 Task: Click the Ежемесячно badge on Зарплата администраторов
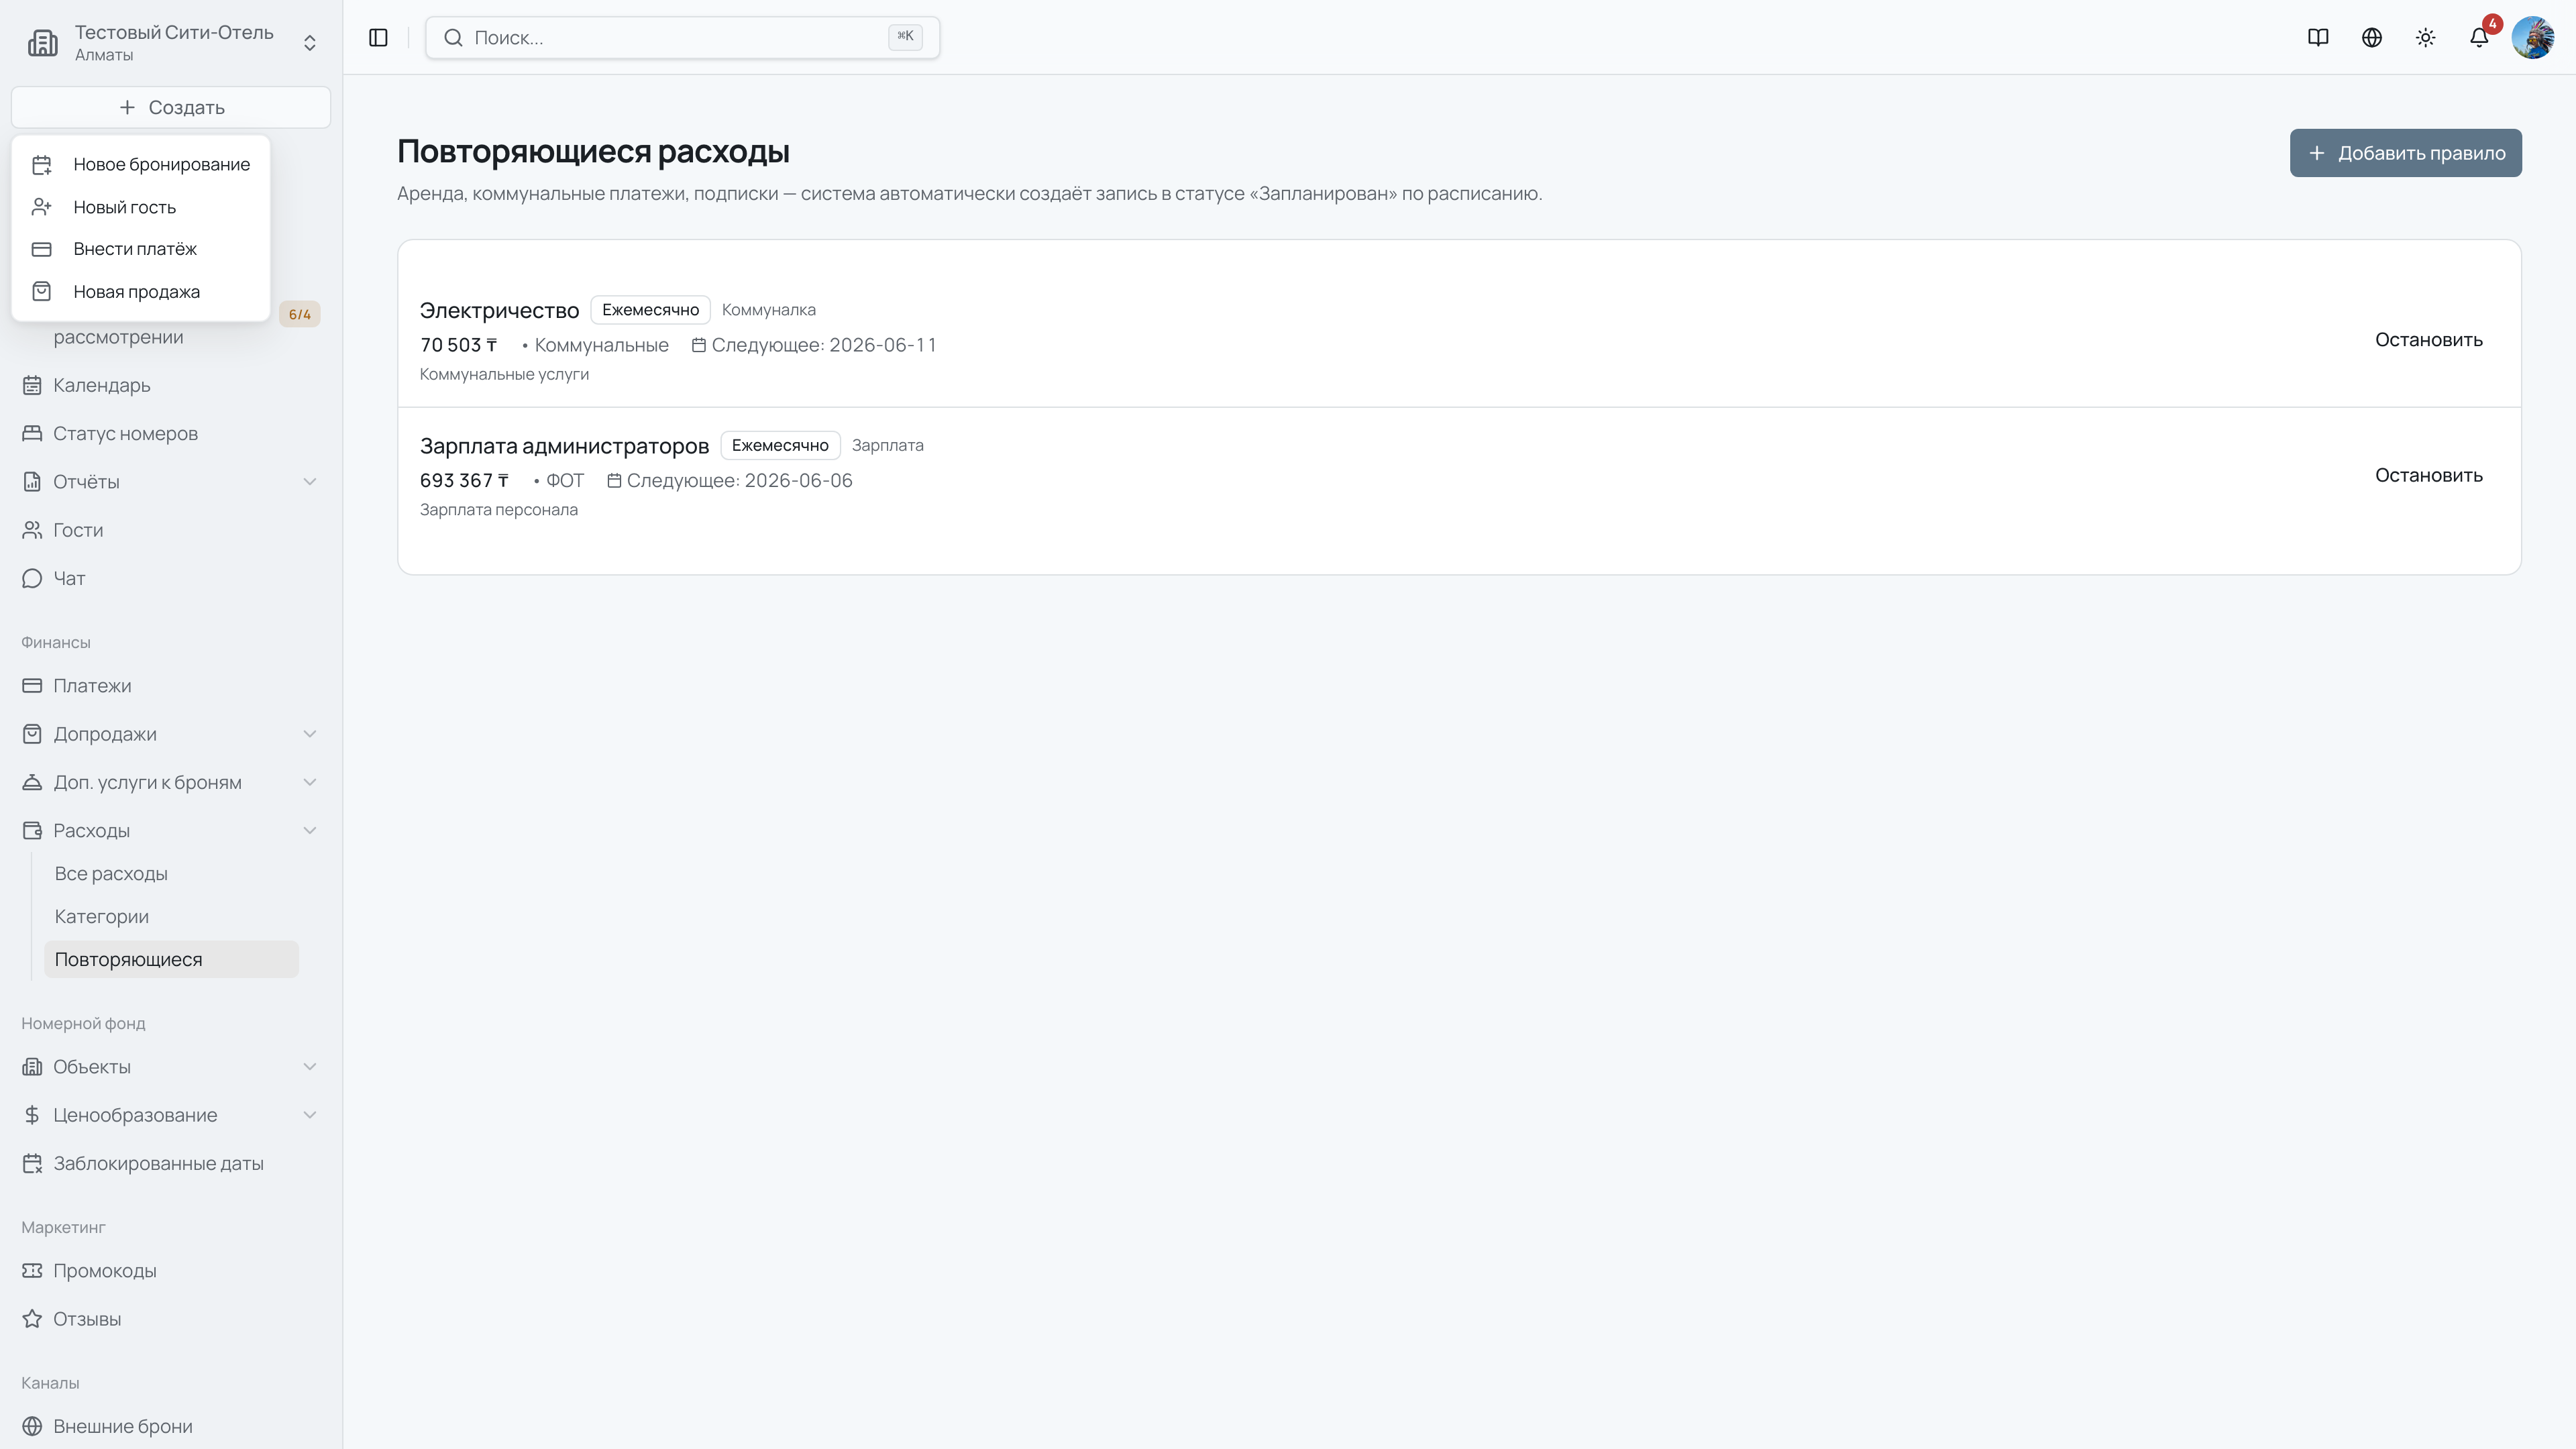click(780, 445)
